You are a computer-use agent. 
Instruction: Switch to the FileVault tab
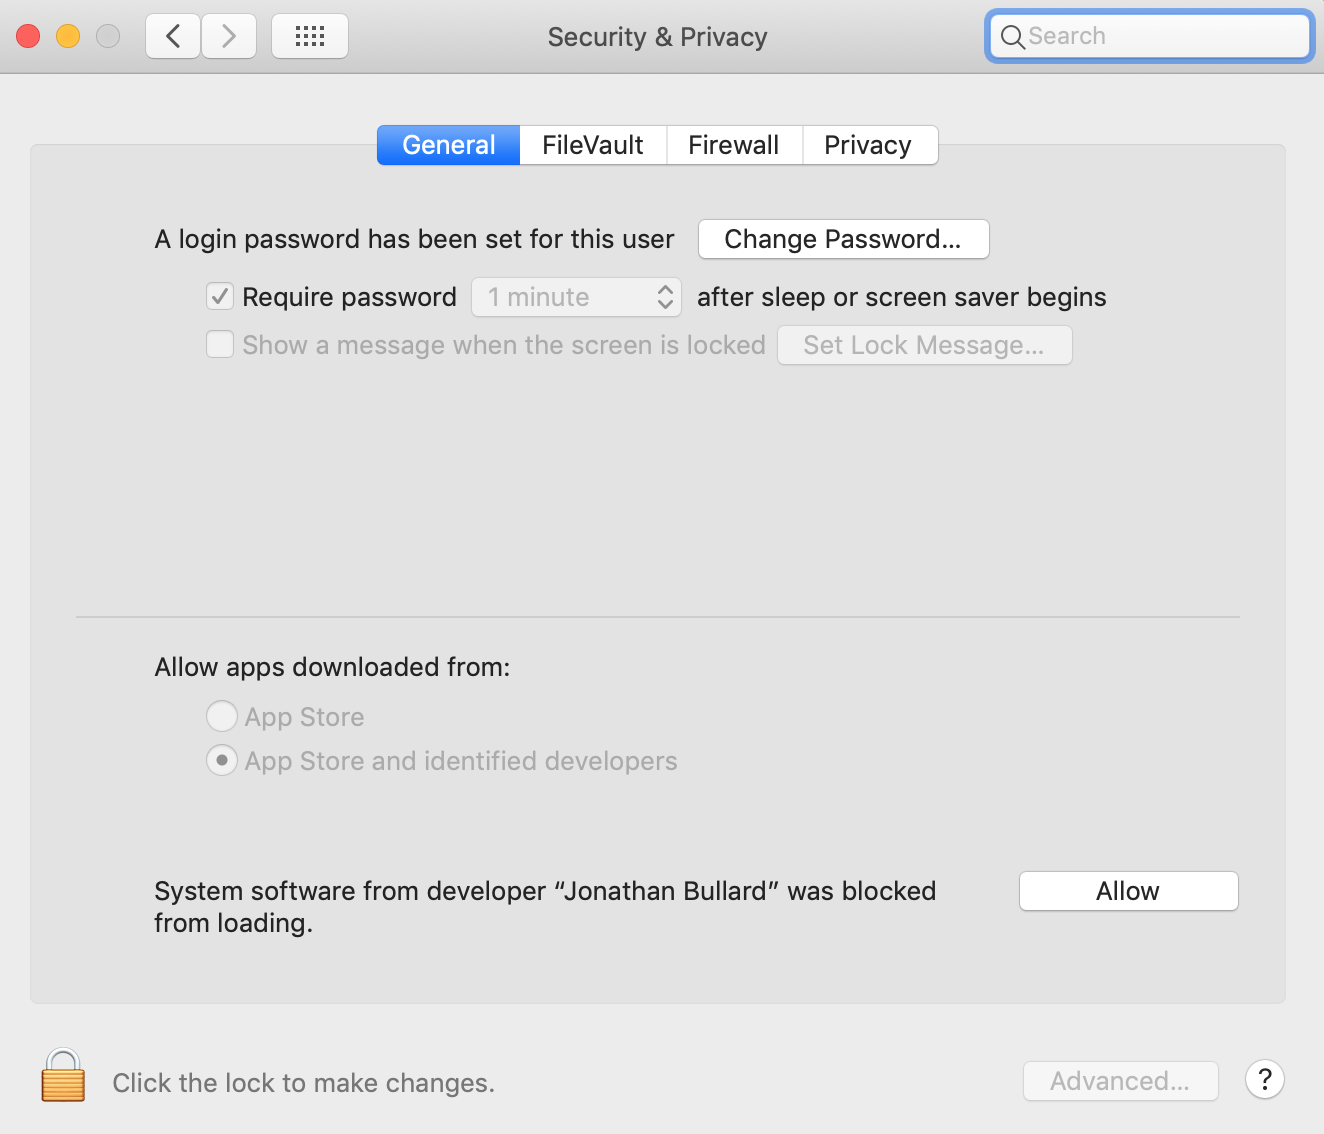tap(593, 145)
